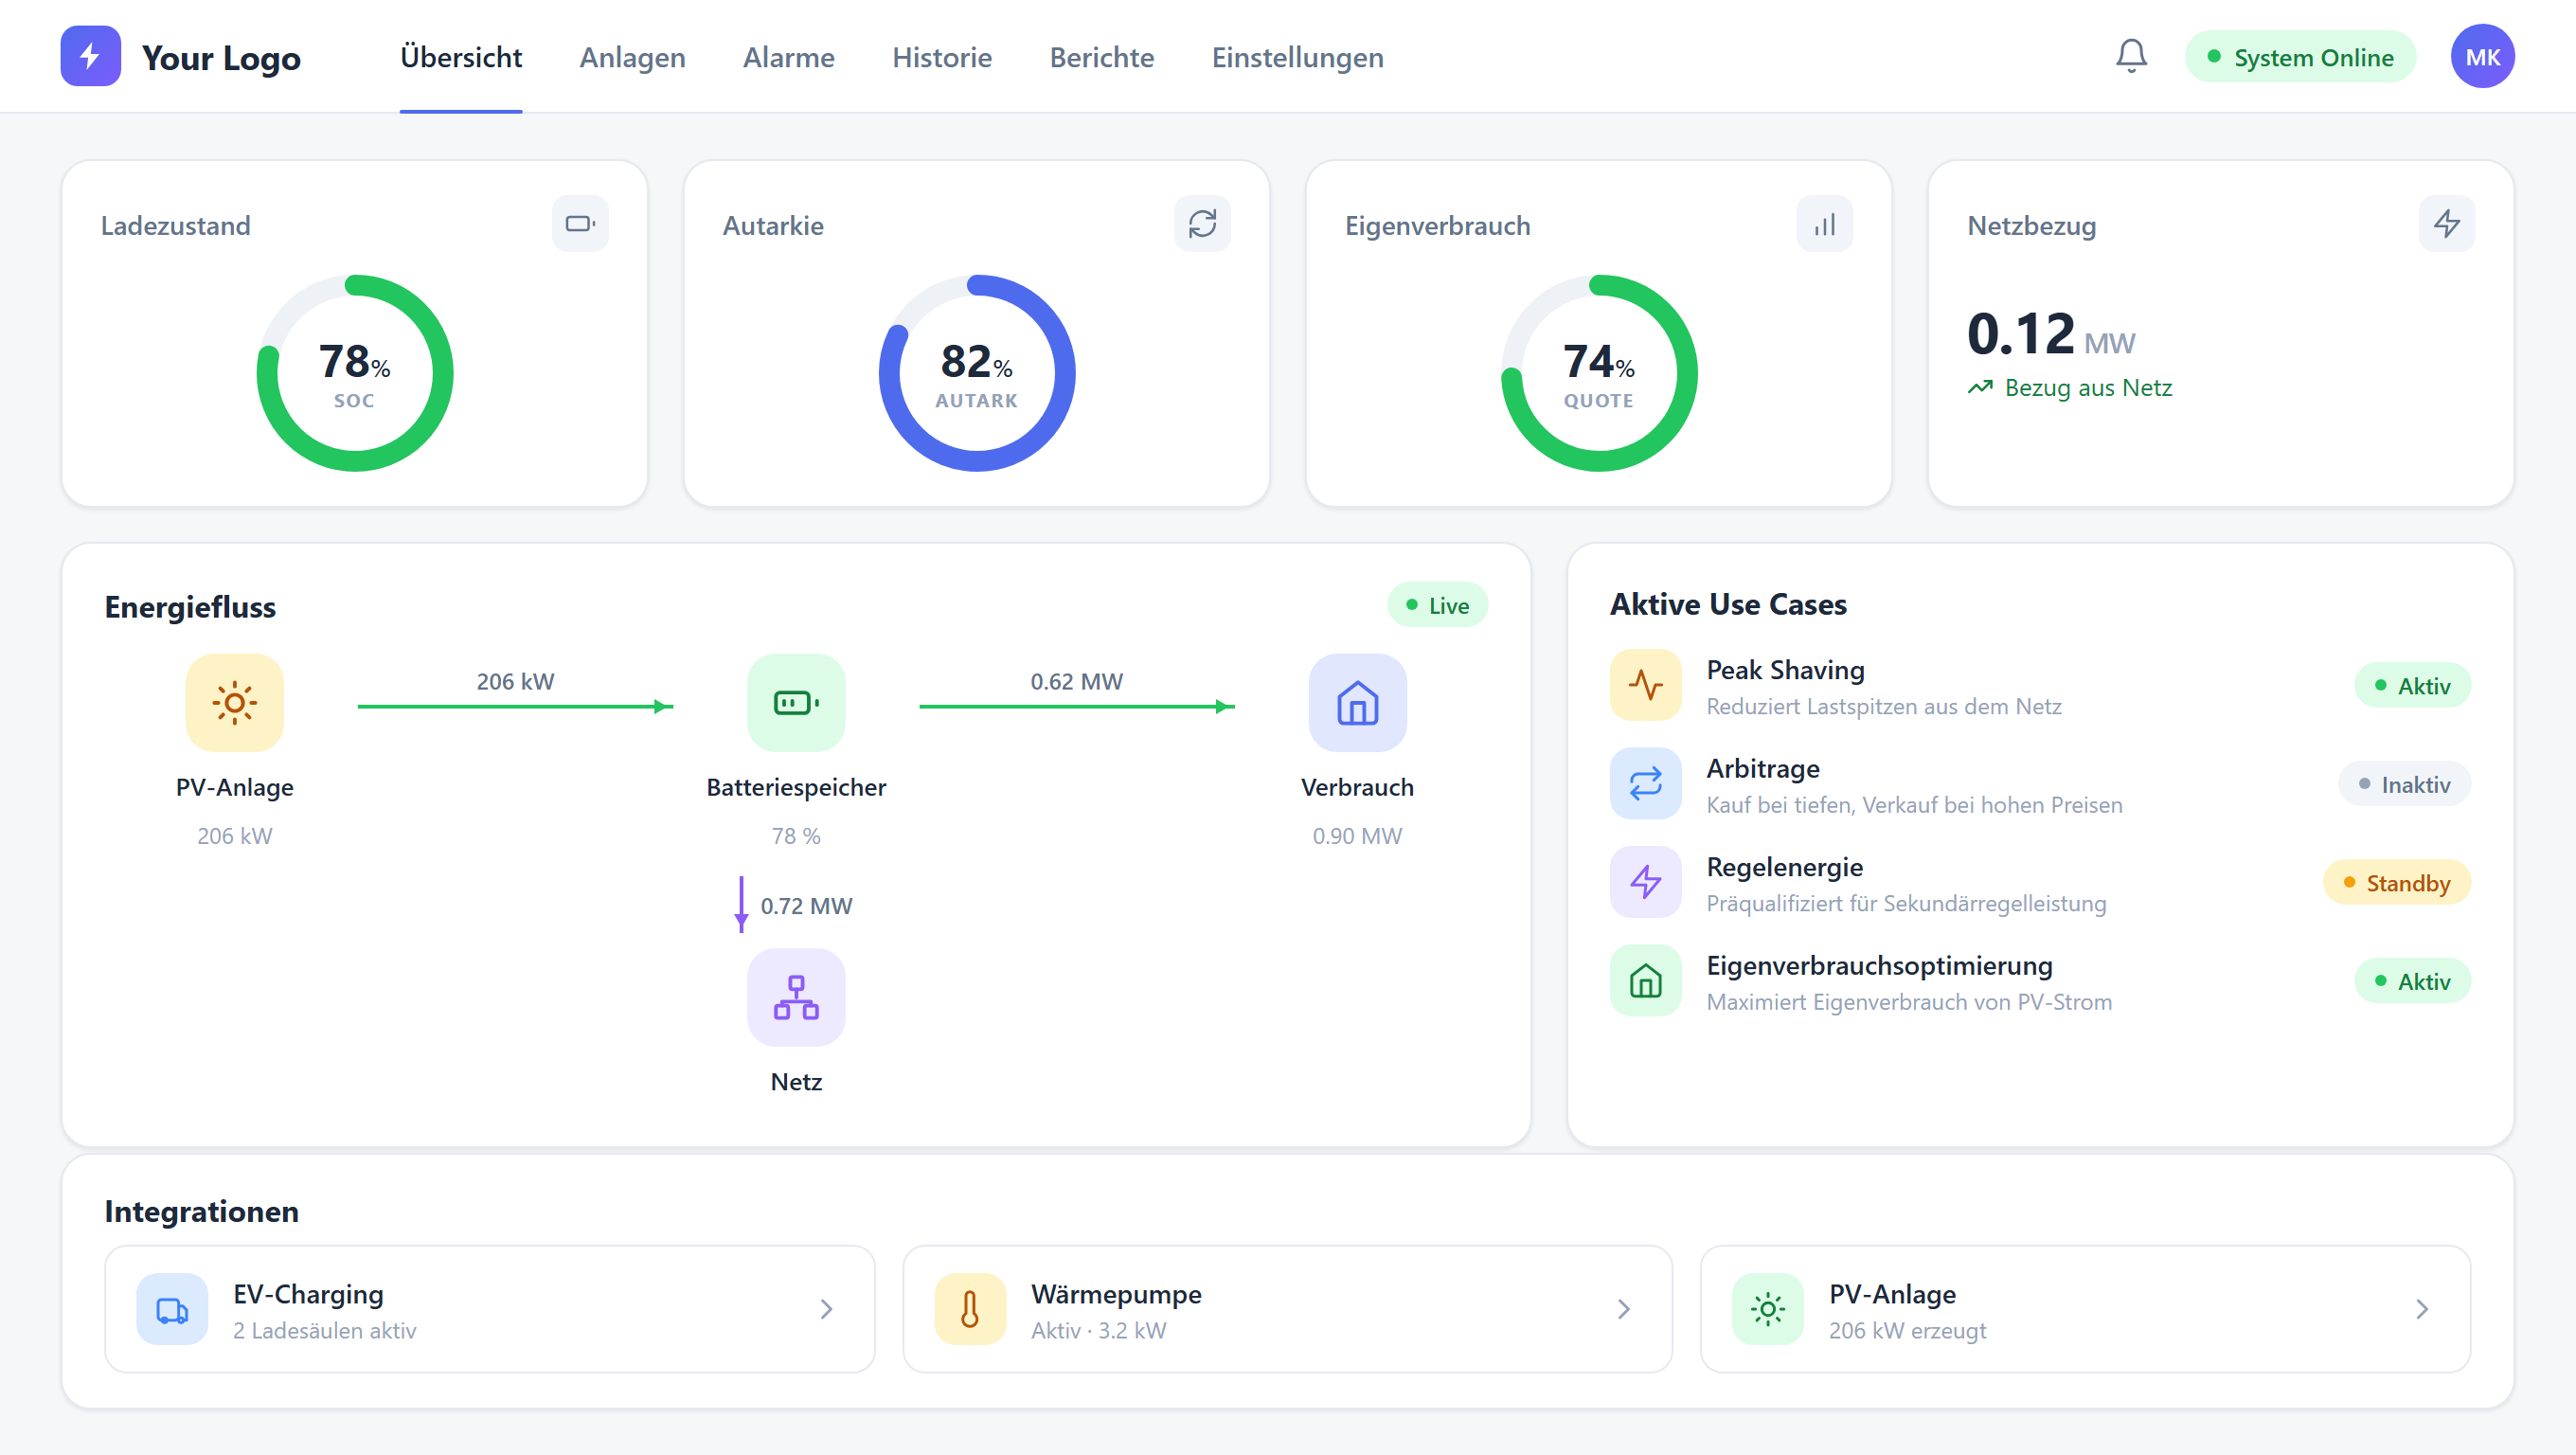2576x1455 pixels.
Task: Click the 0.72 MW grid flow label
Action: (x=806, y=905)
